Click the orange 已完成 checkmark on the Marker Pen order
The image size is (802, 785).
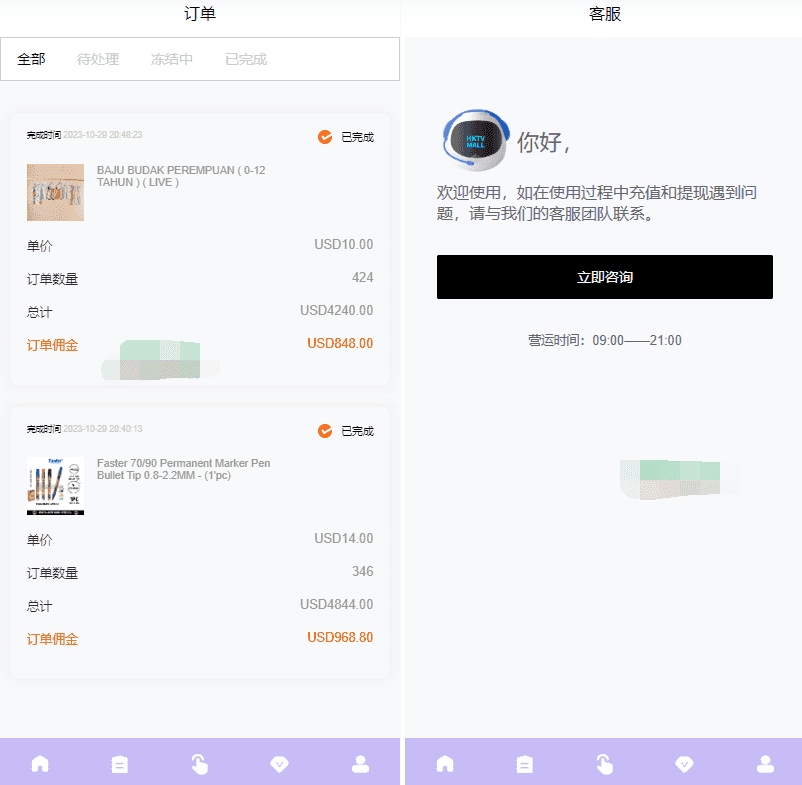point(325,431)
